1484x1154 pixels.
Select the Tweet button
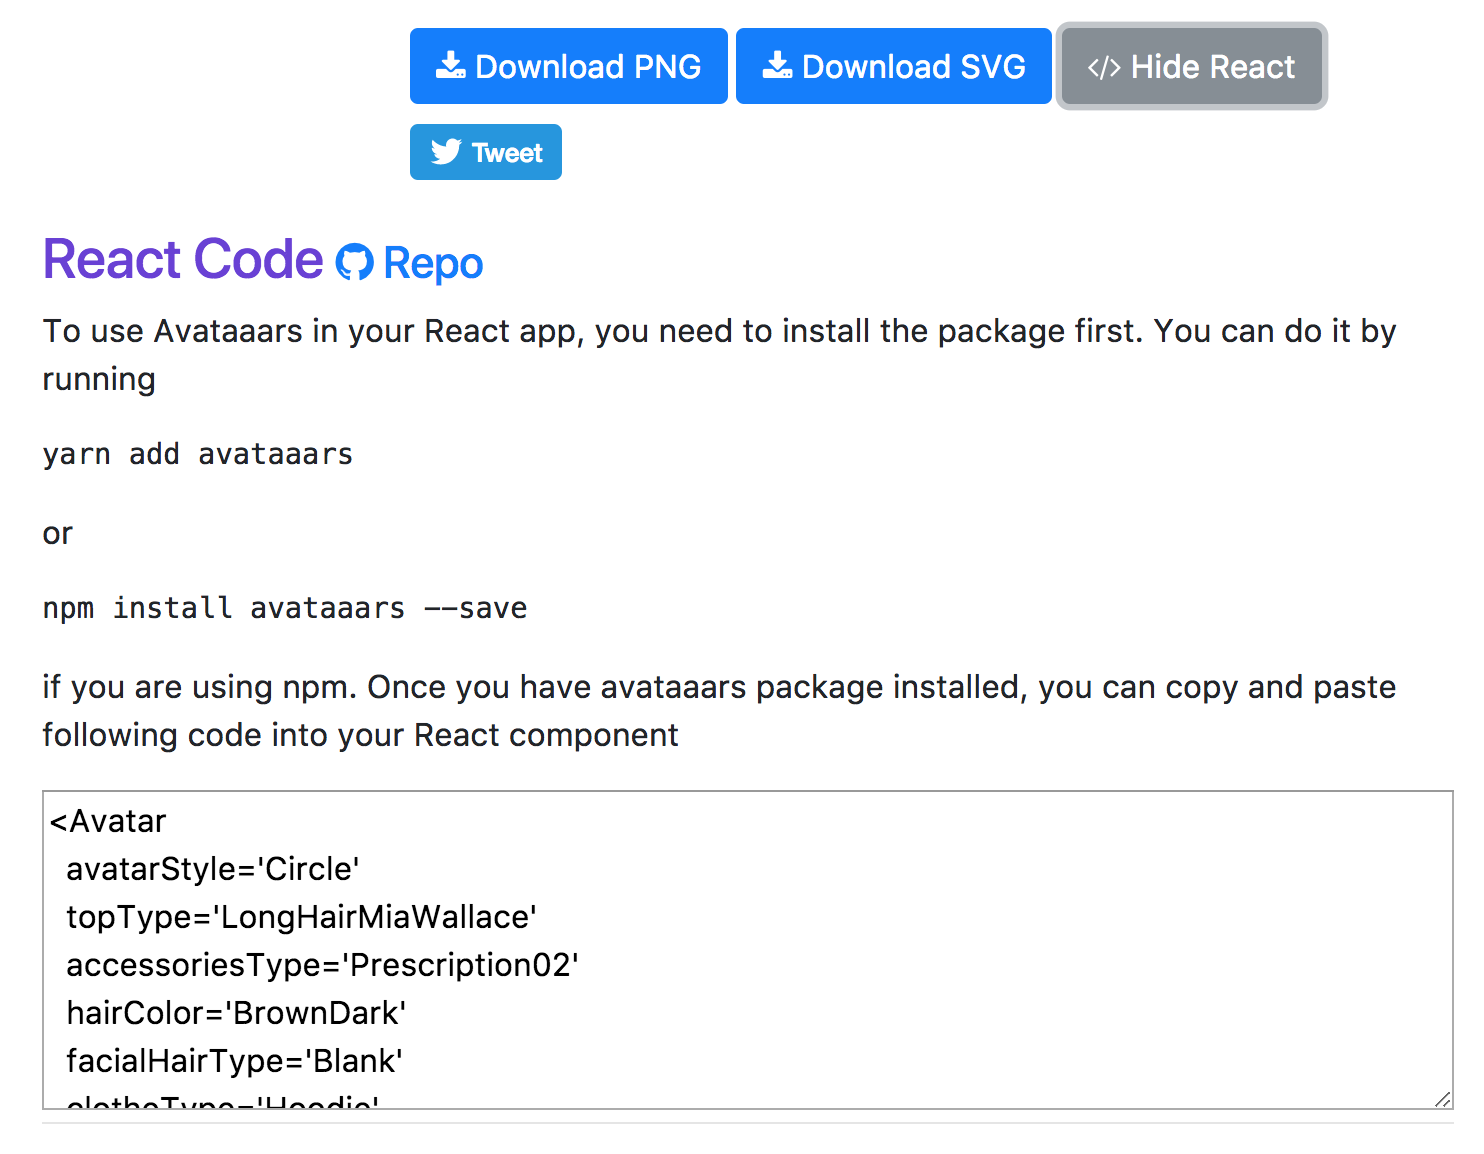(x=486, y=152)
